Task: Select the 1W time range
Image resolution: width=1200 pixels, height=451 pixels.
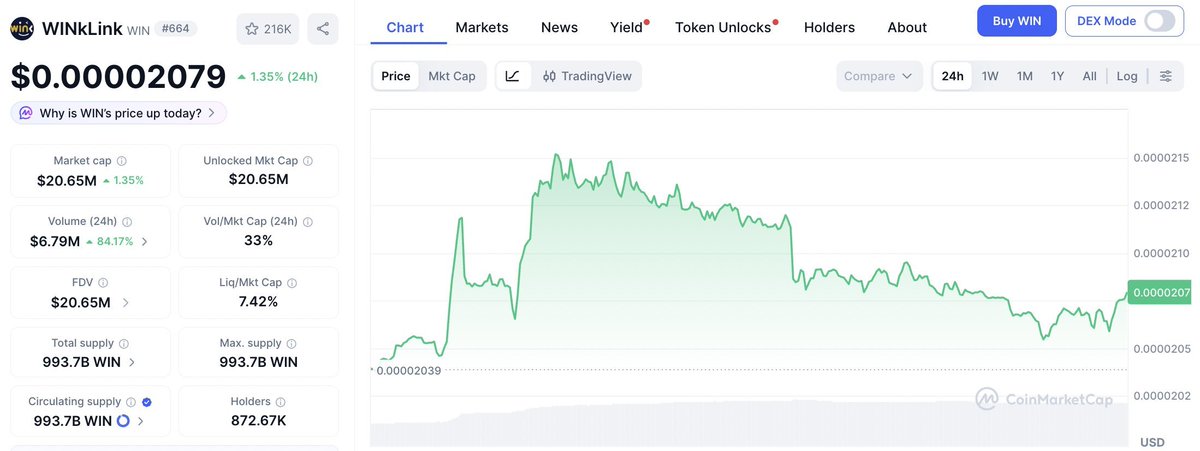Action: (990, 76)
